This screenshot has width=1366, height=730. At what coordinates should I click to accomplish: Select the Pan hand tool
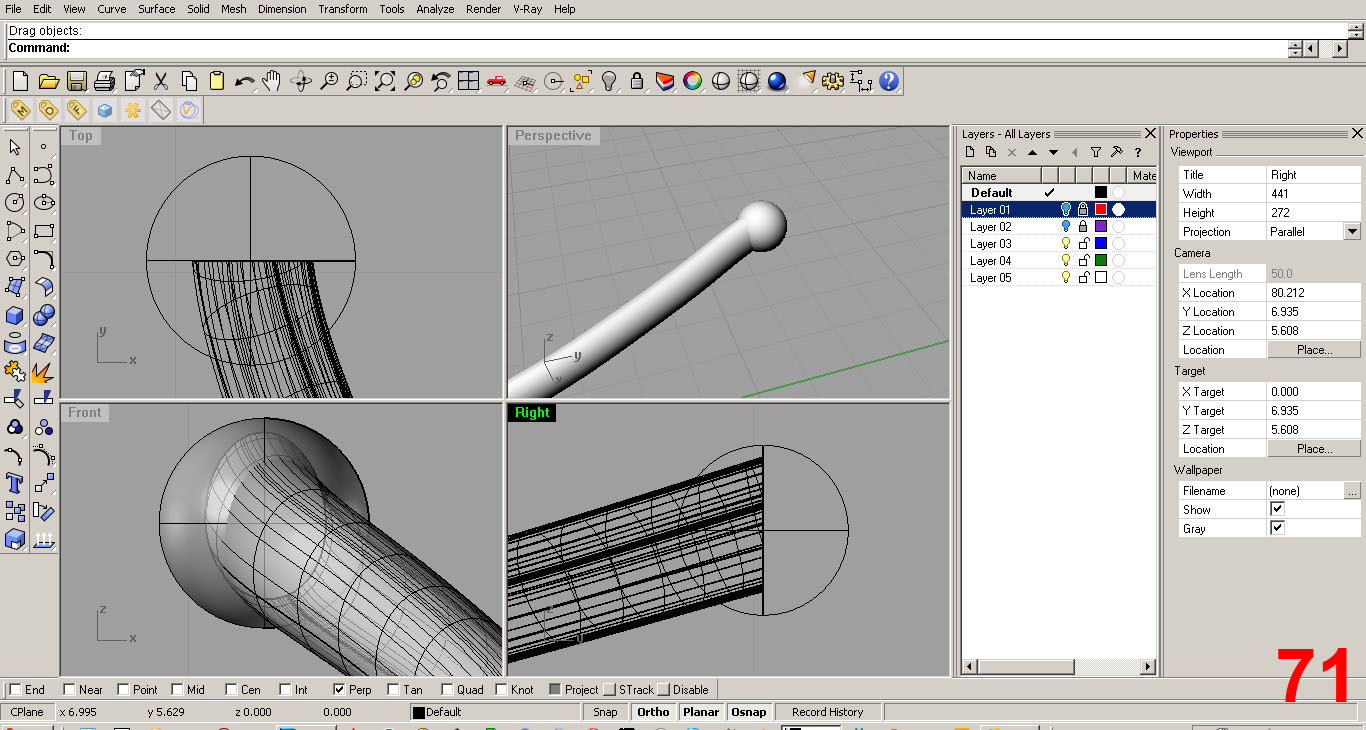point(272,81)
